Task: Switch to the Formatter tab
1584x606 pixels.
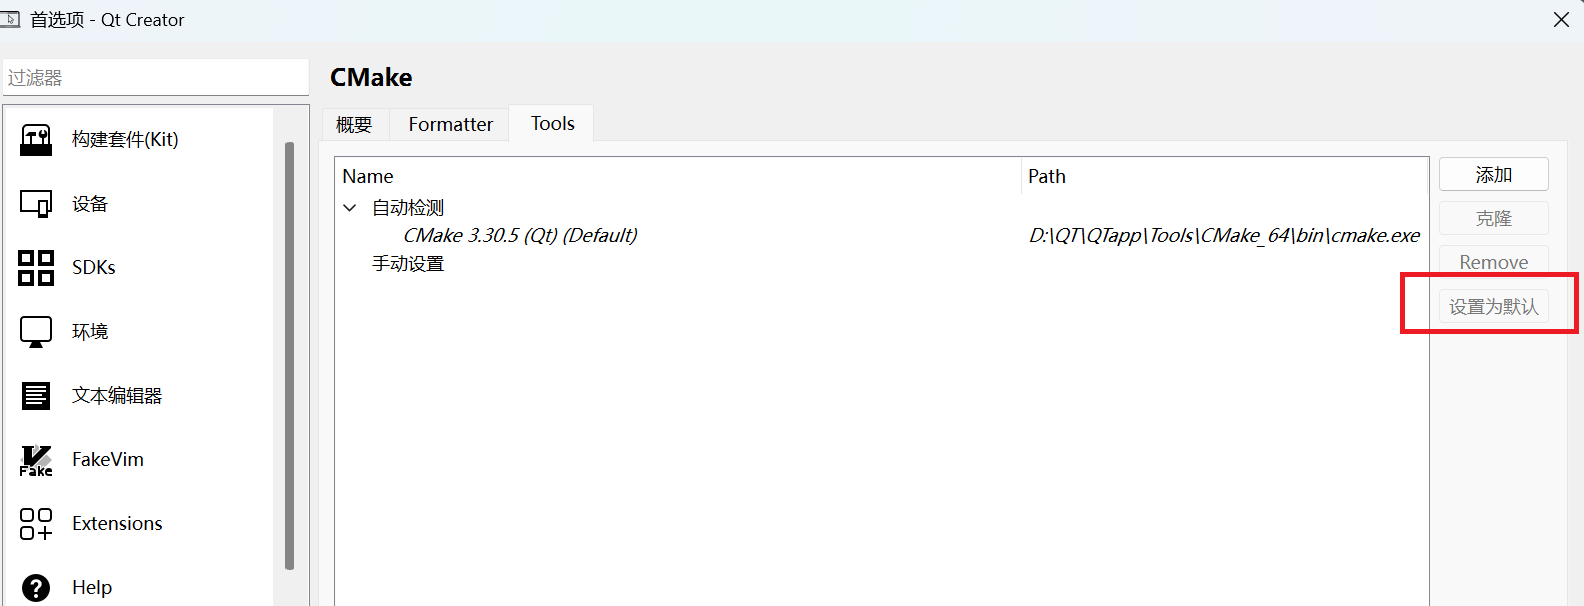Action: tap(451, 124)
